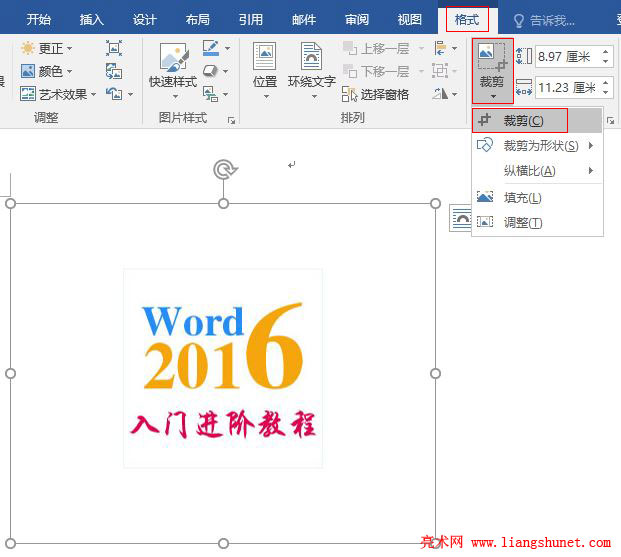Open the 邮件 tab

(304, 19)
